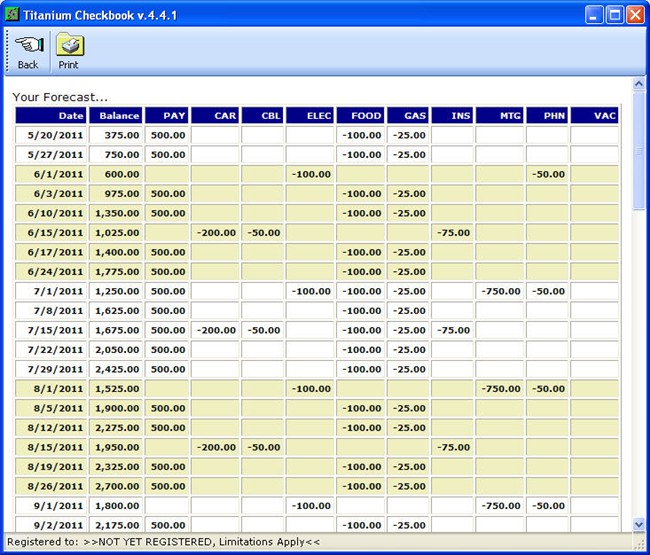Viewport: 650px width, 555px height.
Task: Click the GAS column header
Action: pos(408,116)
